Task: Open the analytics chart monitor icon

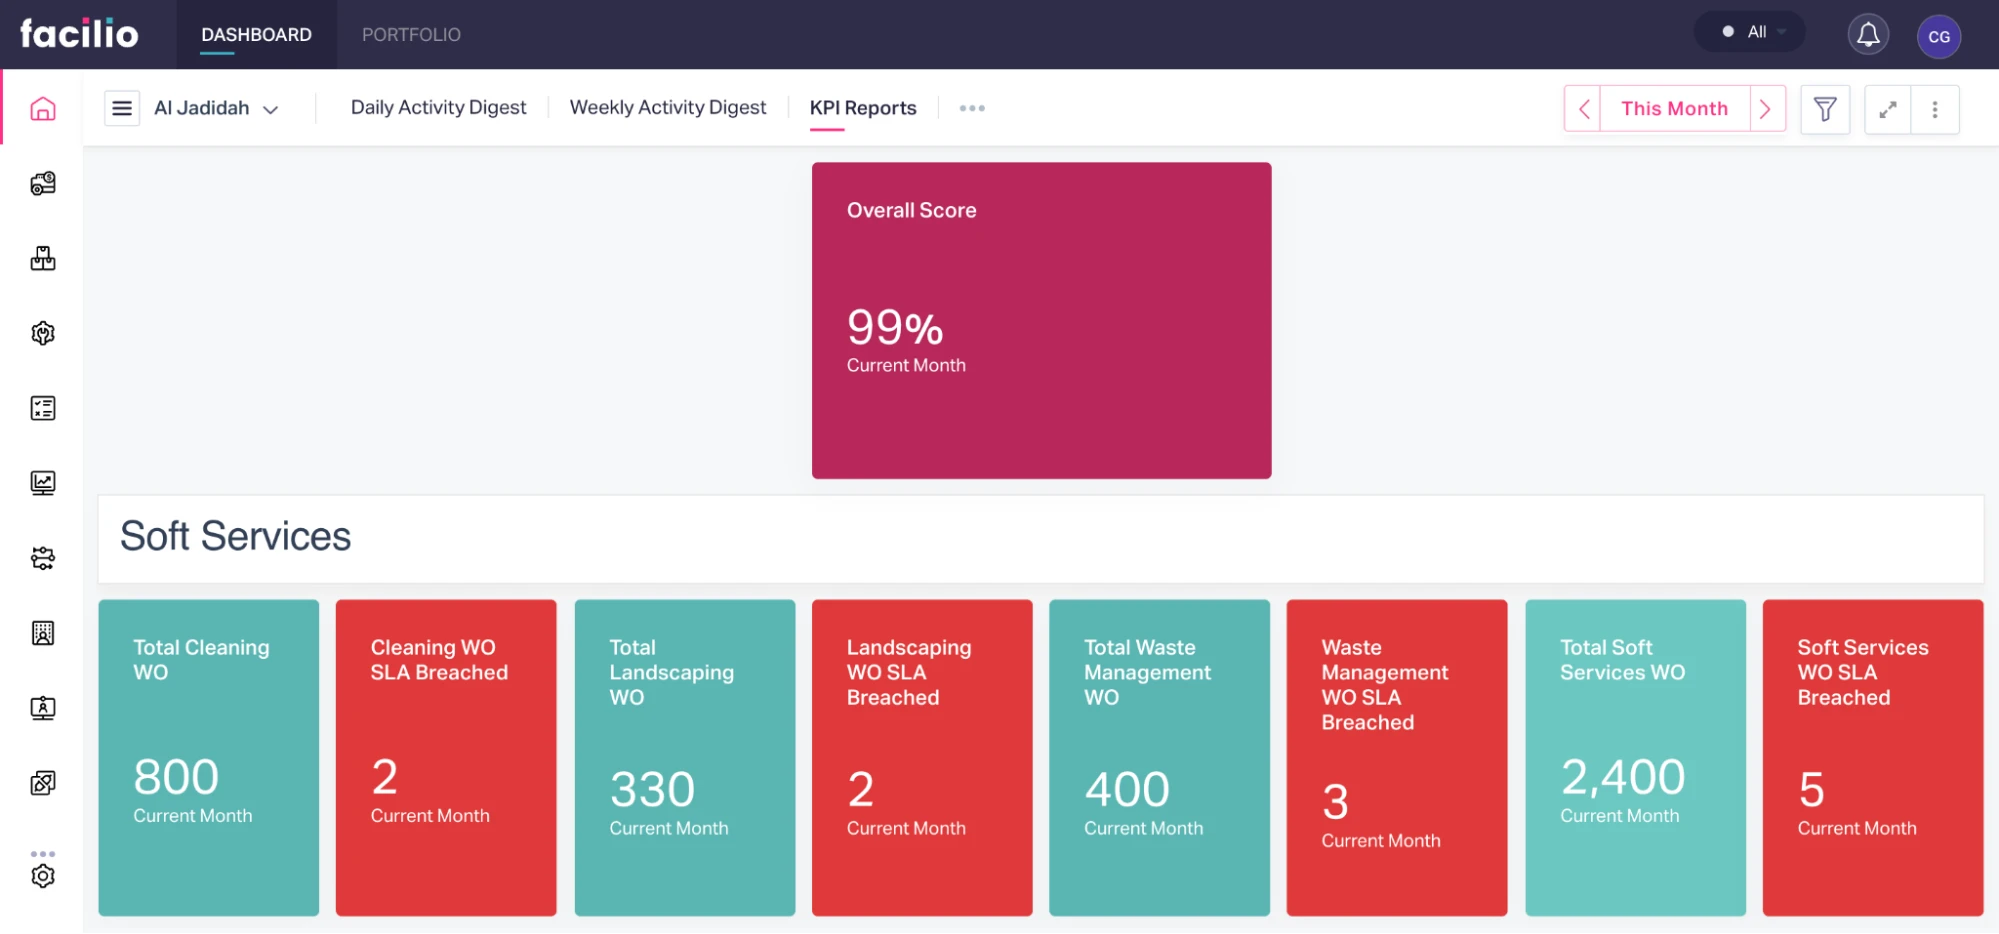Action: tap(43, 483)
